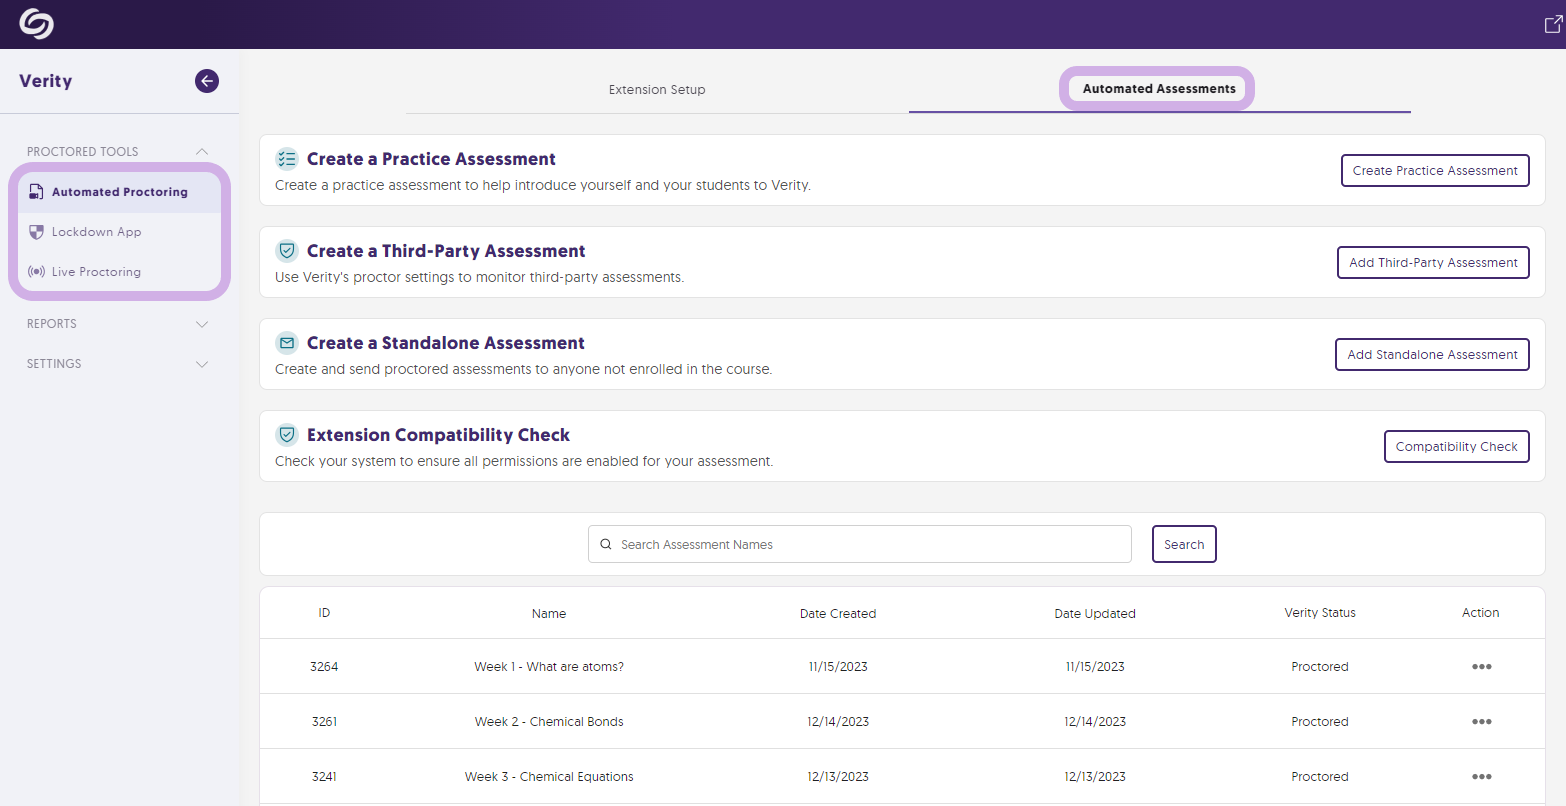Click the Verity logo in the top bar
Image resolution: width=1566 pixels, height=806 pixels.
[37, 23]
